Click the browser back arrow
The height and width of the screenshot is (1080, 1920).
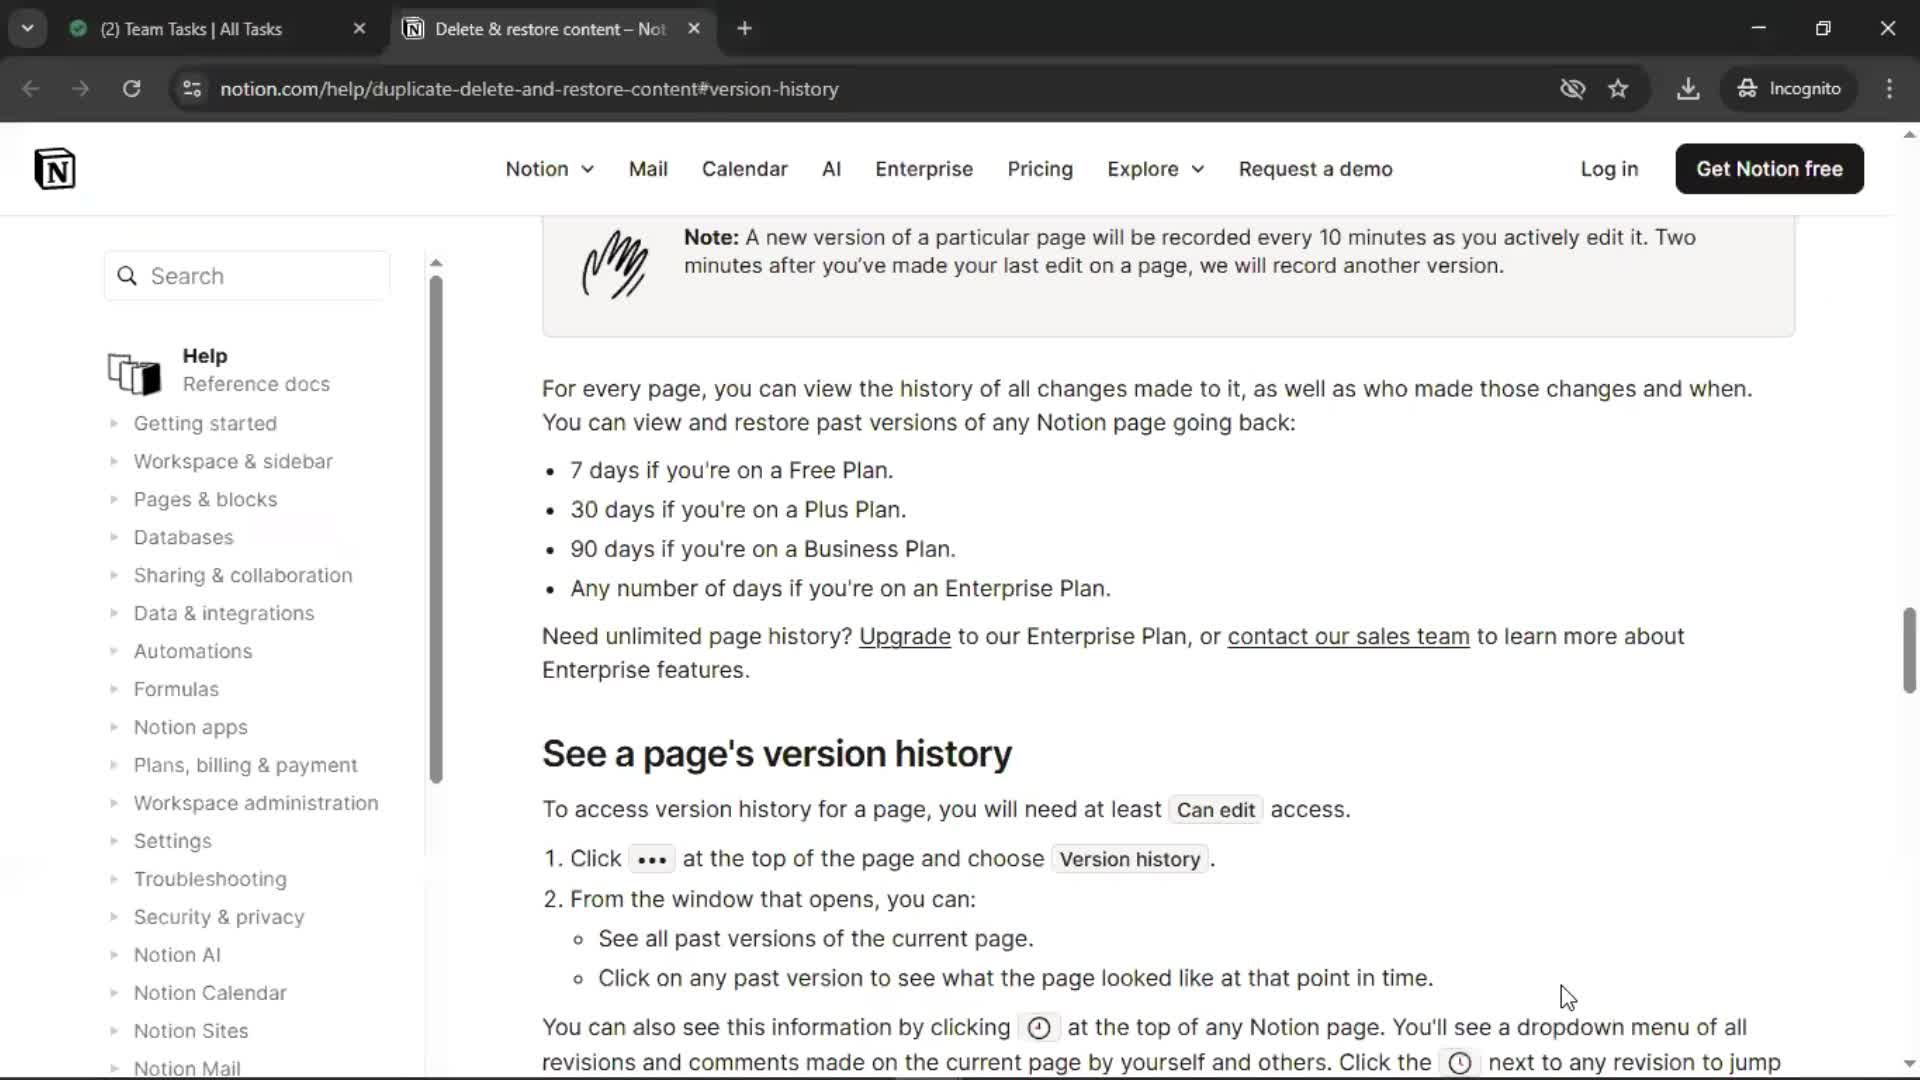pyautogui.click(x=31, y=88)
